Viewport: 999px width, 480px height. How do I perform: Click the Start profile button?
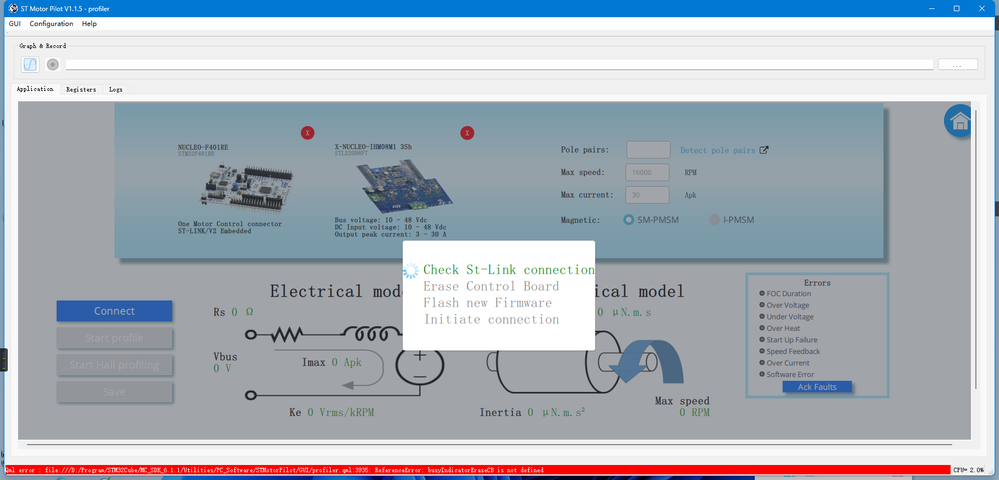tap(115, 338)
